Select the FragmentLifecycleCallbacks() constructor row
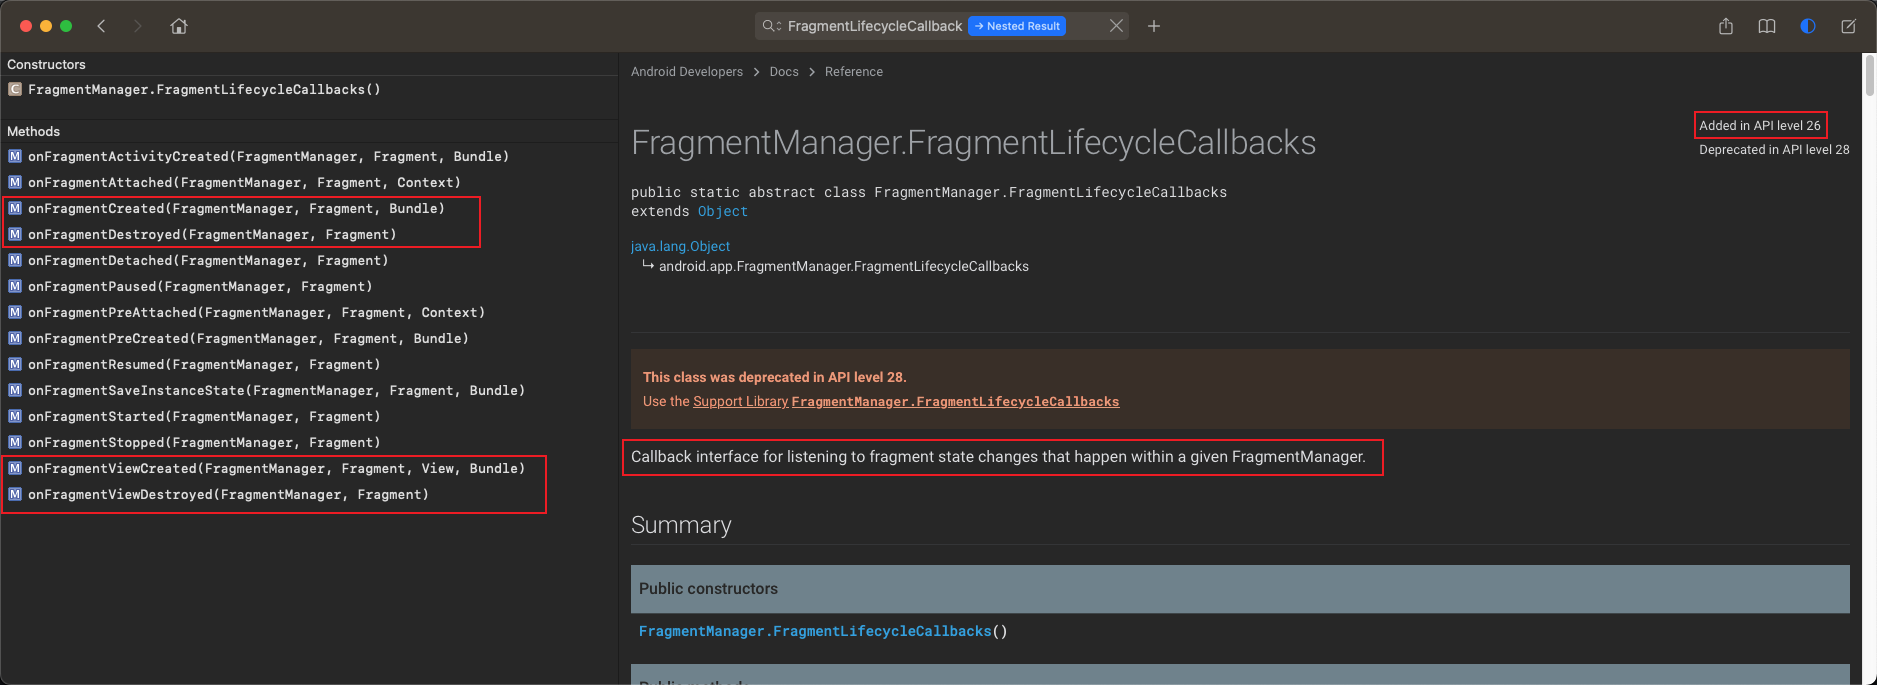The width and height of the screenshot is (1877, 685). tap(309, 90)
